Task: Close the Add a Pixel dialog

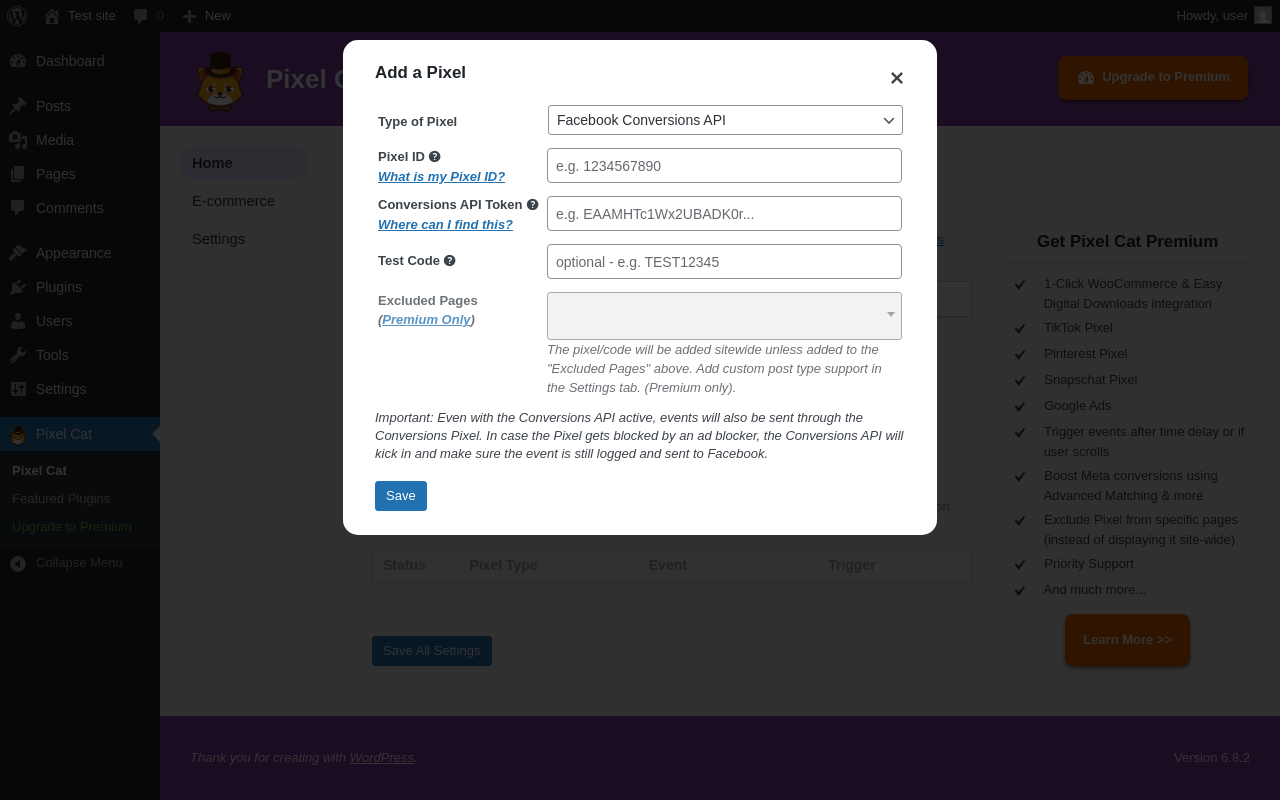Action: point(897,78)
